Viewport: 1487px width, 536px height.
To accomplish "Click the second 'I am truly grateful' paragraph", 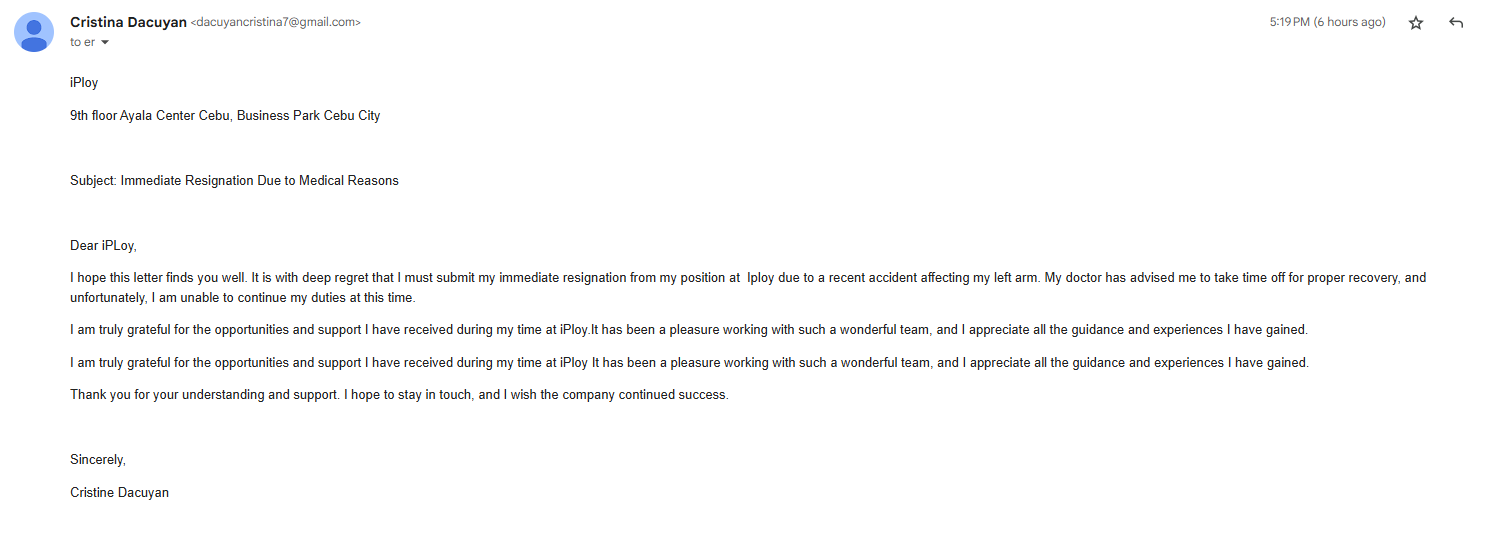I will [x=688, y=363].
